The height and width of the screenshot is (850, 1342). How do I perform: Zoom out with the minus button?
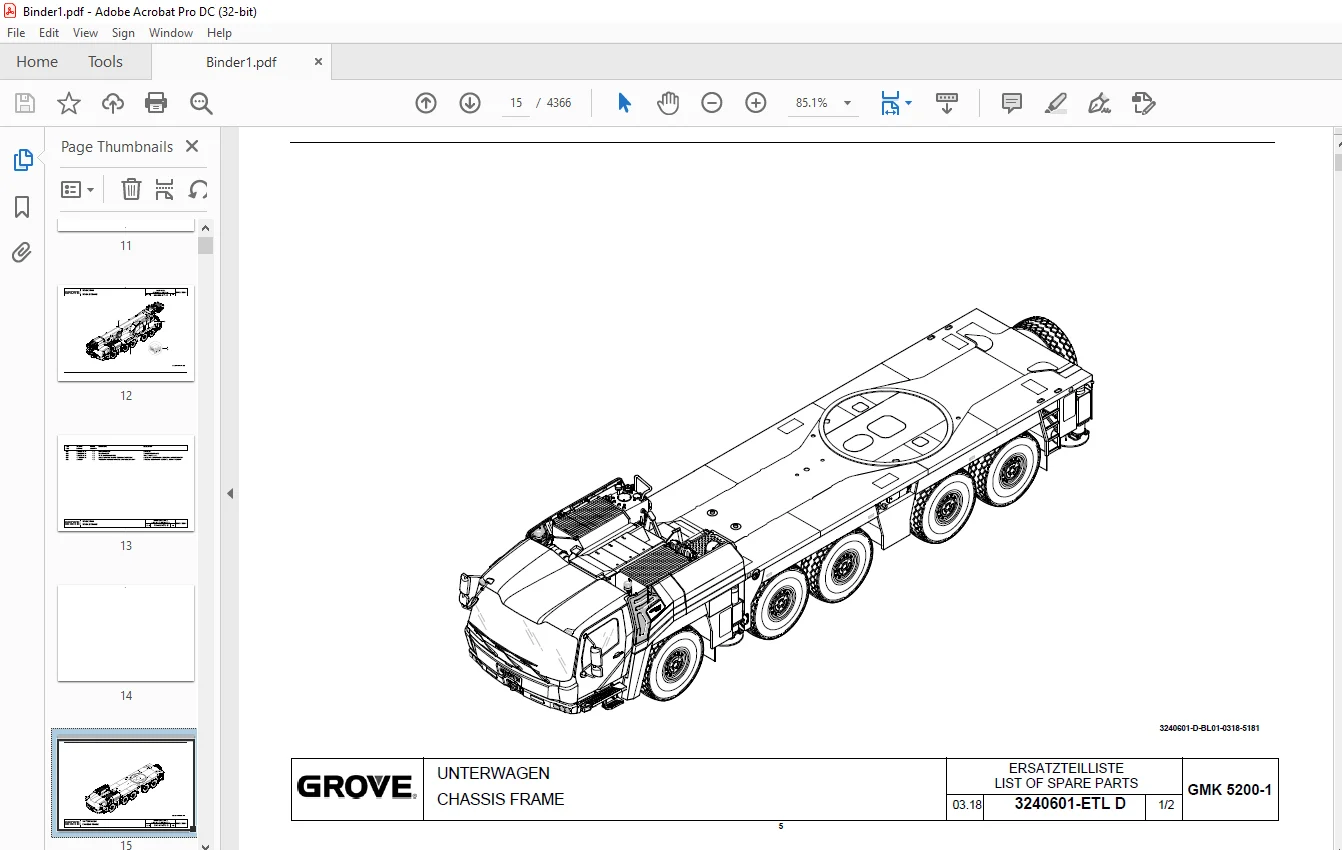click(712, 103)
